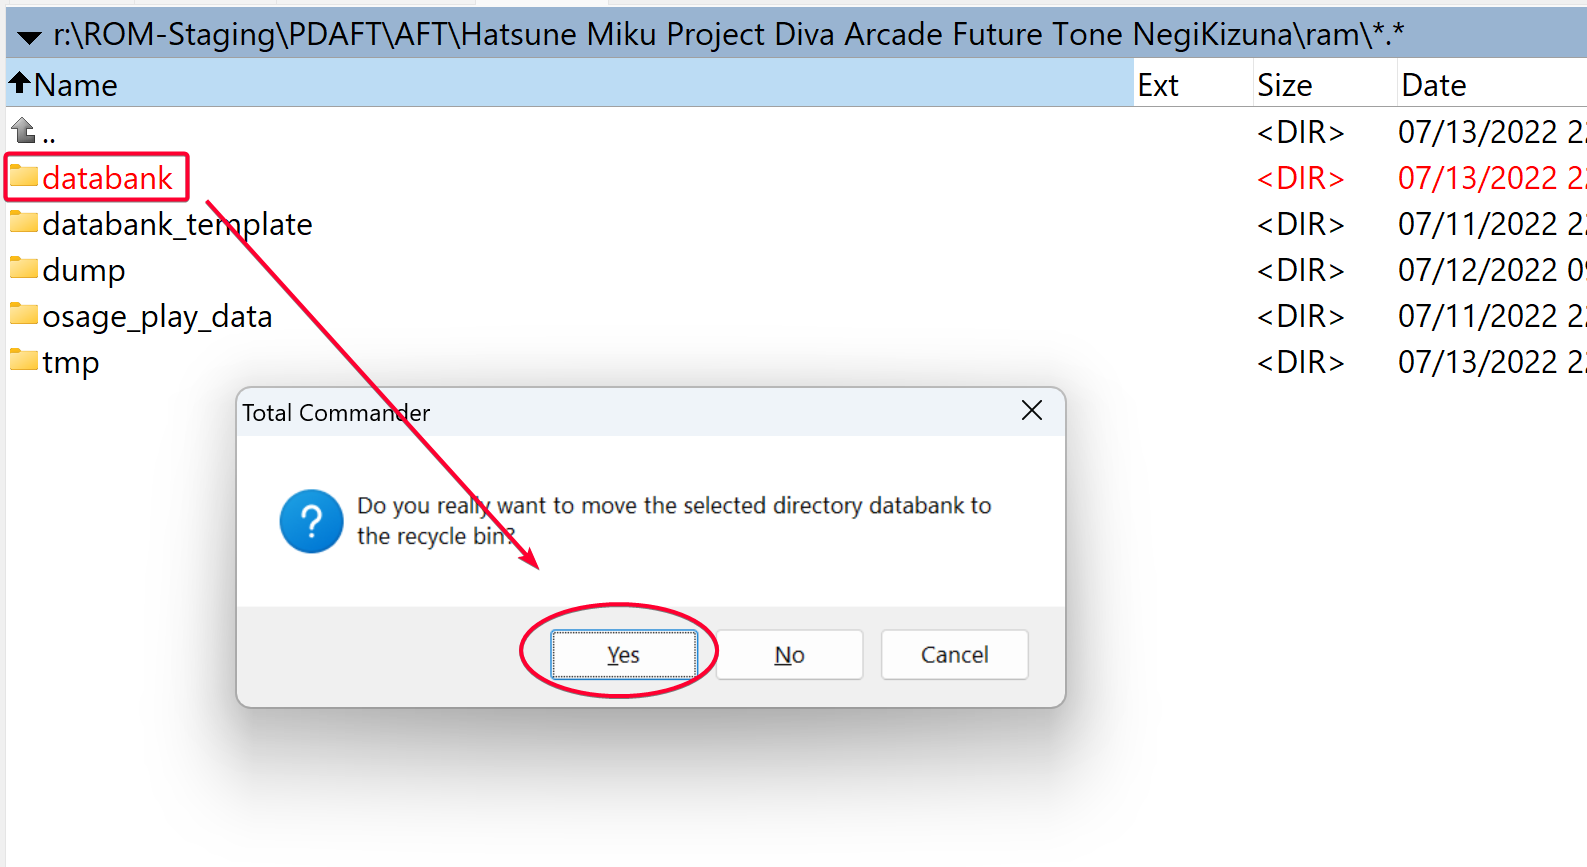Click the directory path text in the header
1587x867 pixels.
pyautogui.click(x=728, y=35)
